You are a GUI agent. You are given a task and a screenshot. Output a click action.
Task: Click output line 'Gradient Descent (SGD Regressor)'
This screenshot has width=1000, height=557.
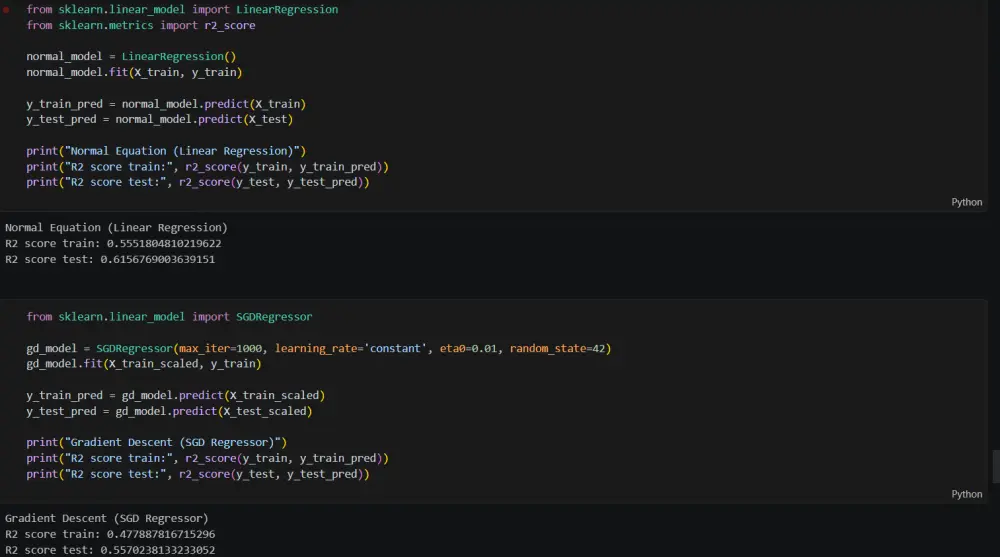(x=107, y=519)
